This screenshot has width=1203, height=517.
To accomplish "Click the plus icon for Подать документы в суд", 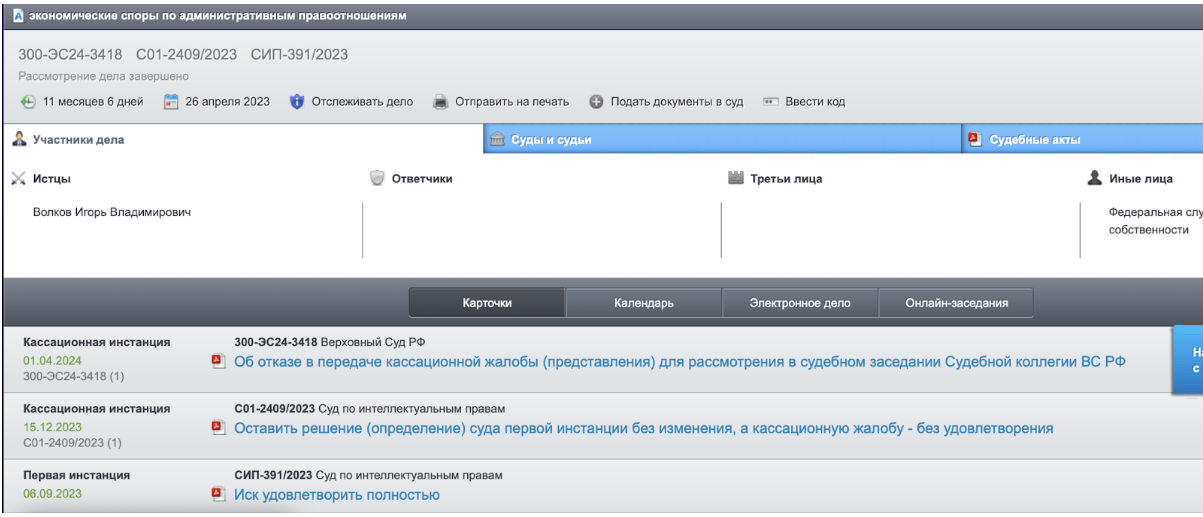I will [596, 102].
